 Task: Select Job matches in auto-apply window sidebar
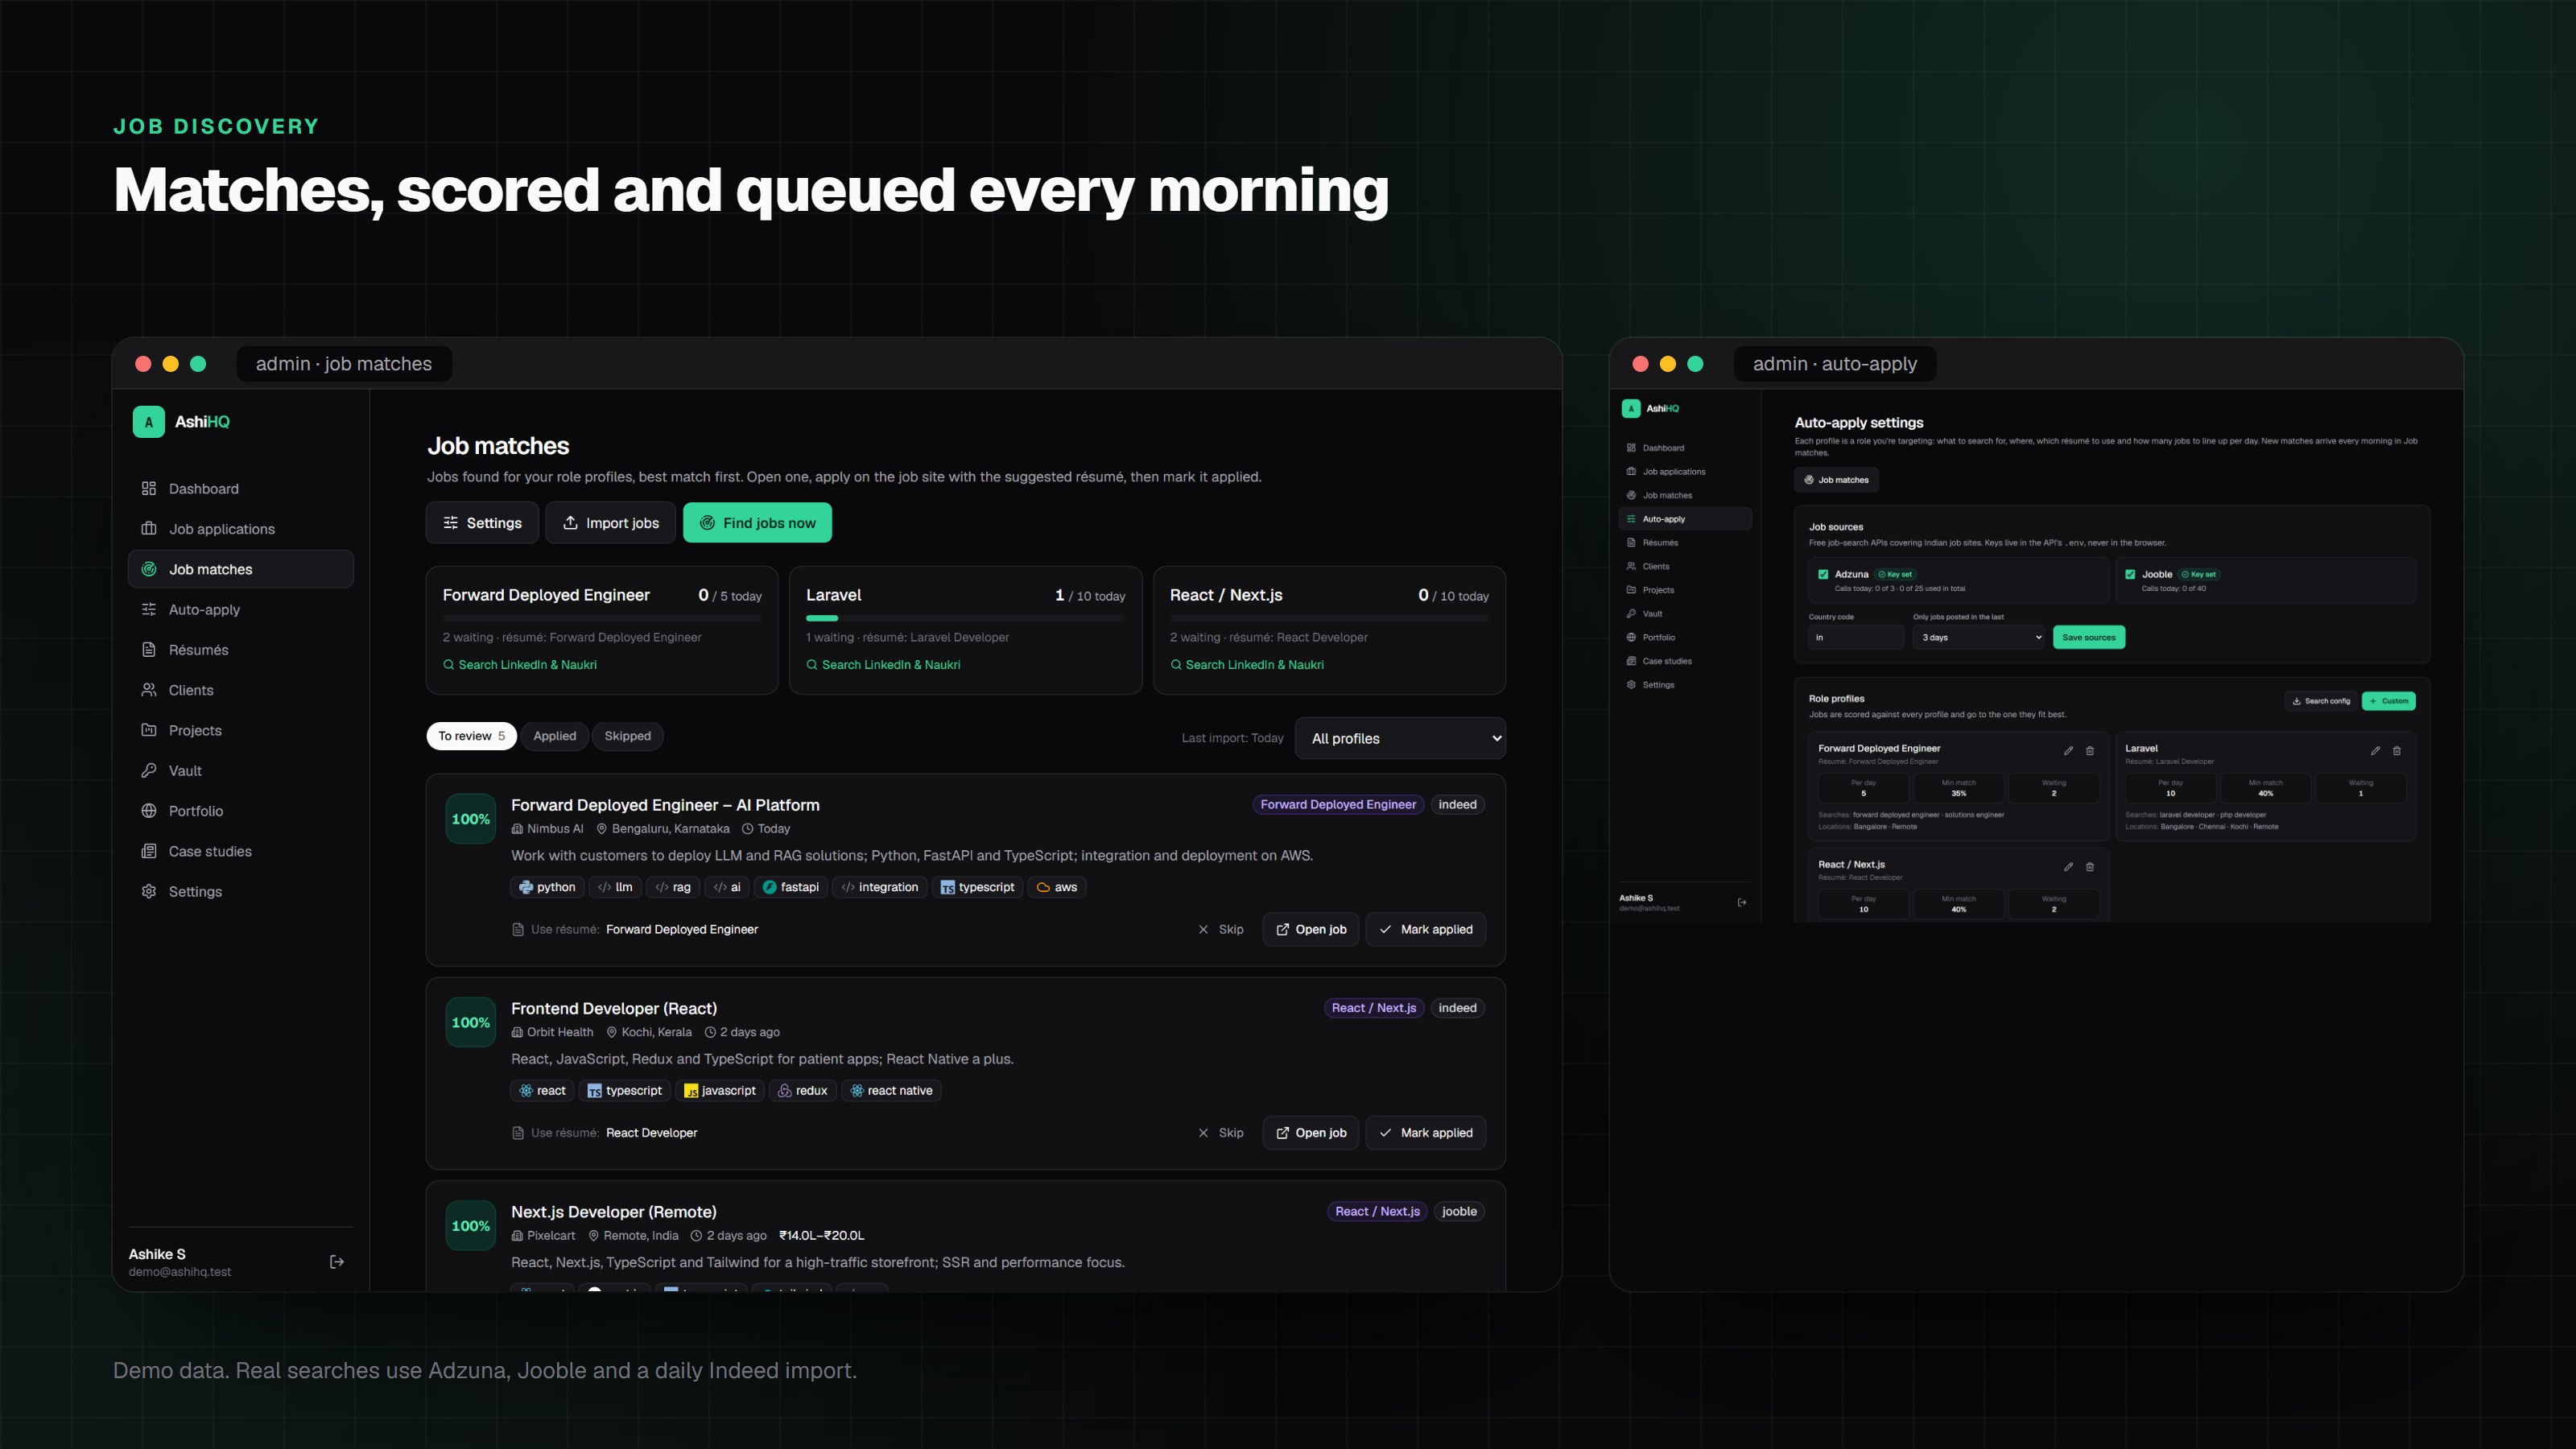pos(1685,495)
